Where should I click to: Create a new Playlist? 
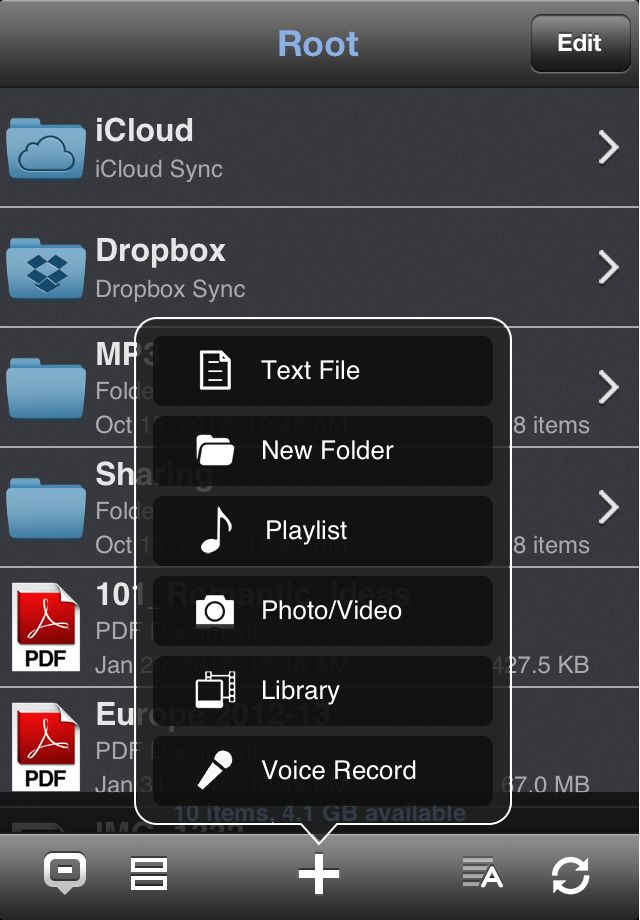(323, 530)
